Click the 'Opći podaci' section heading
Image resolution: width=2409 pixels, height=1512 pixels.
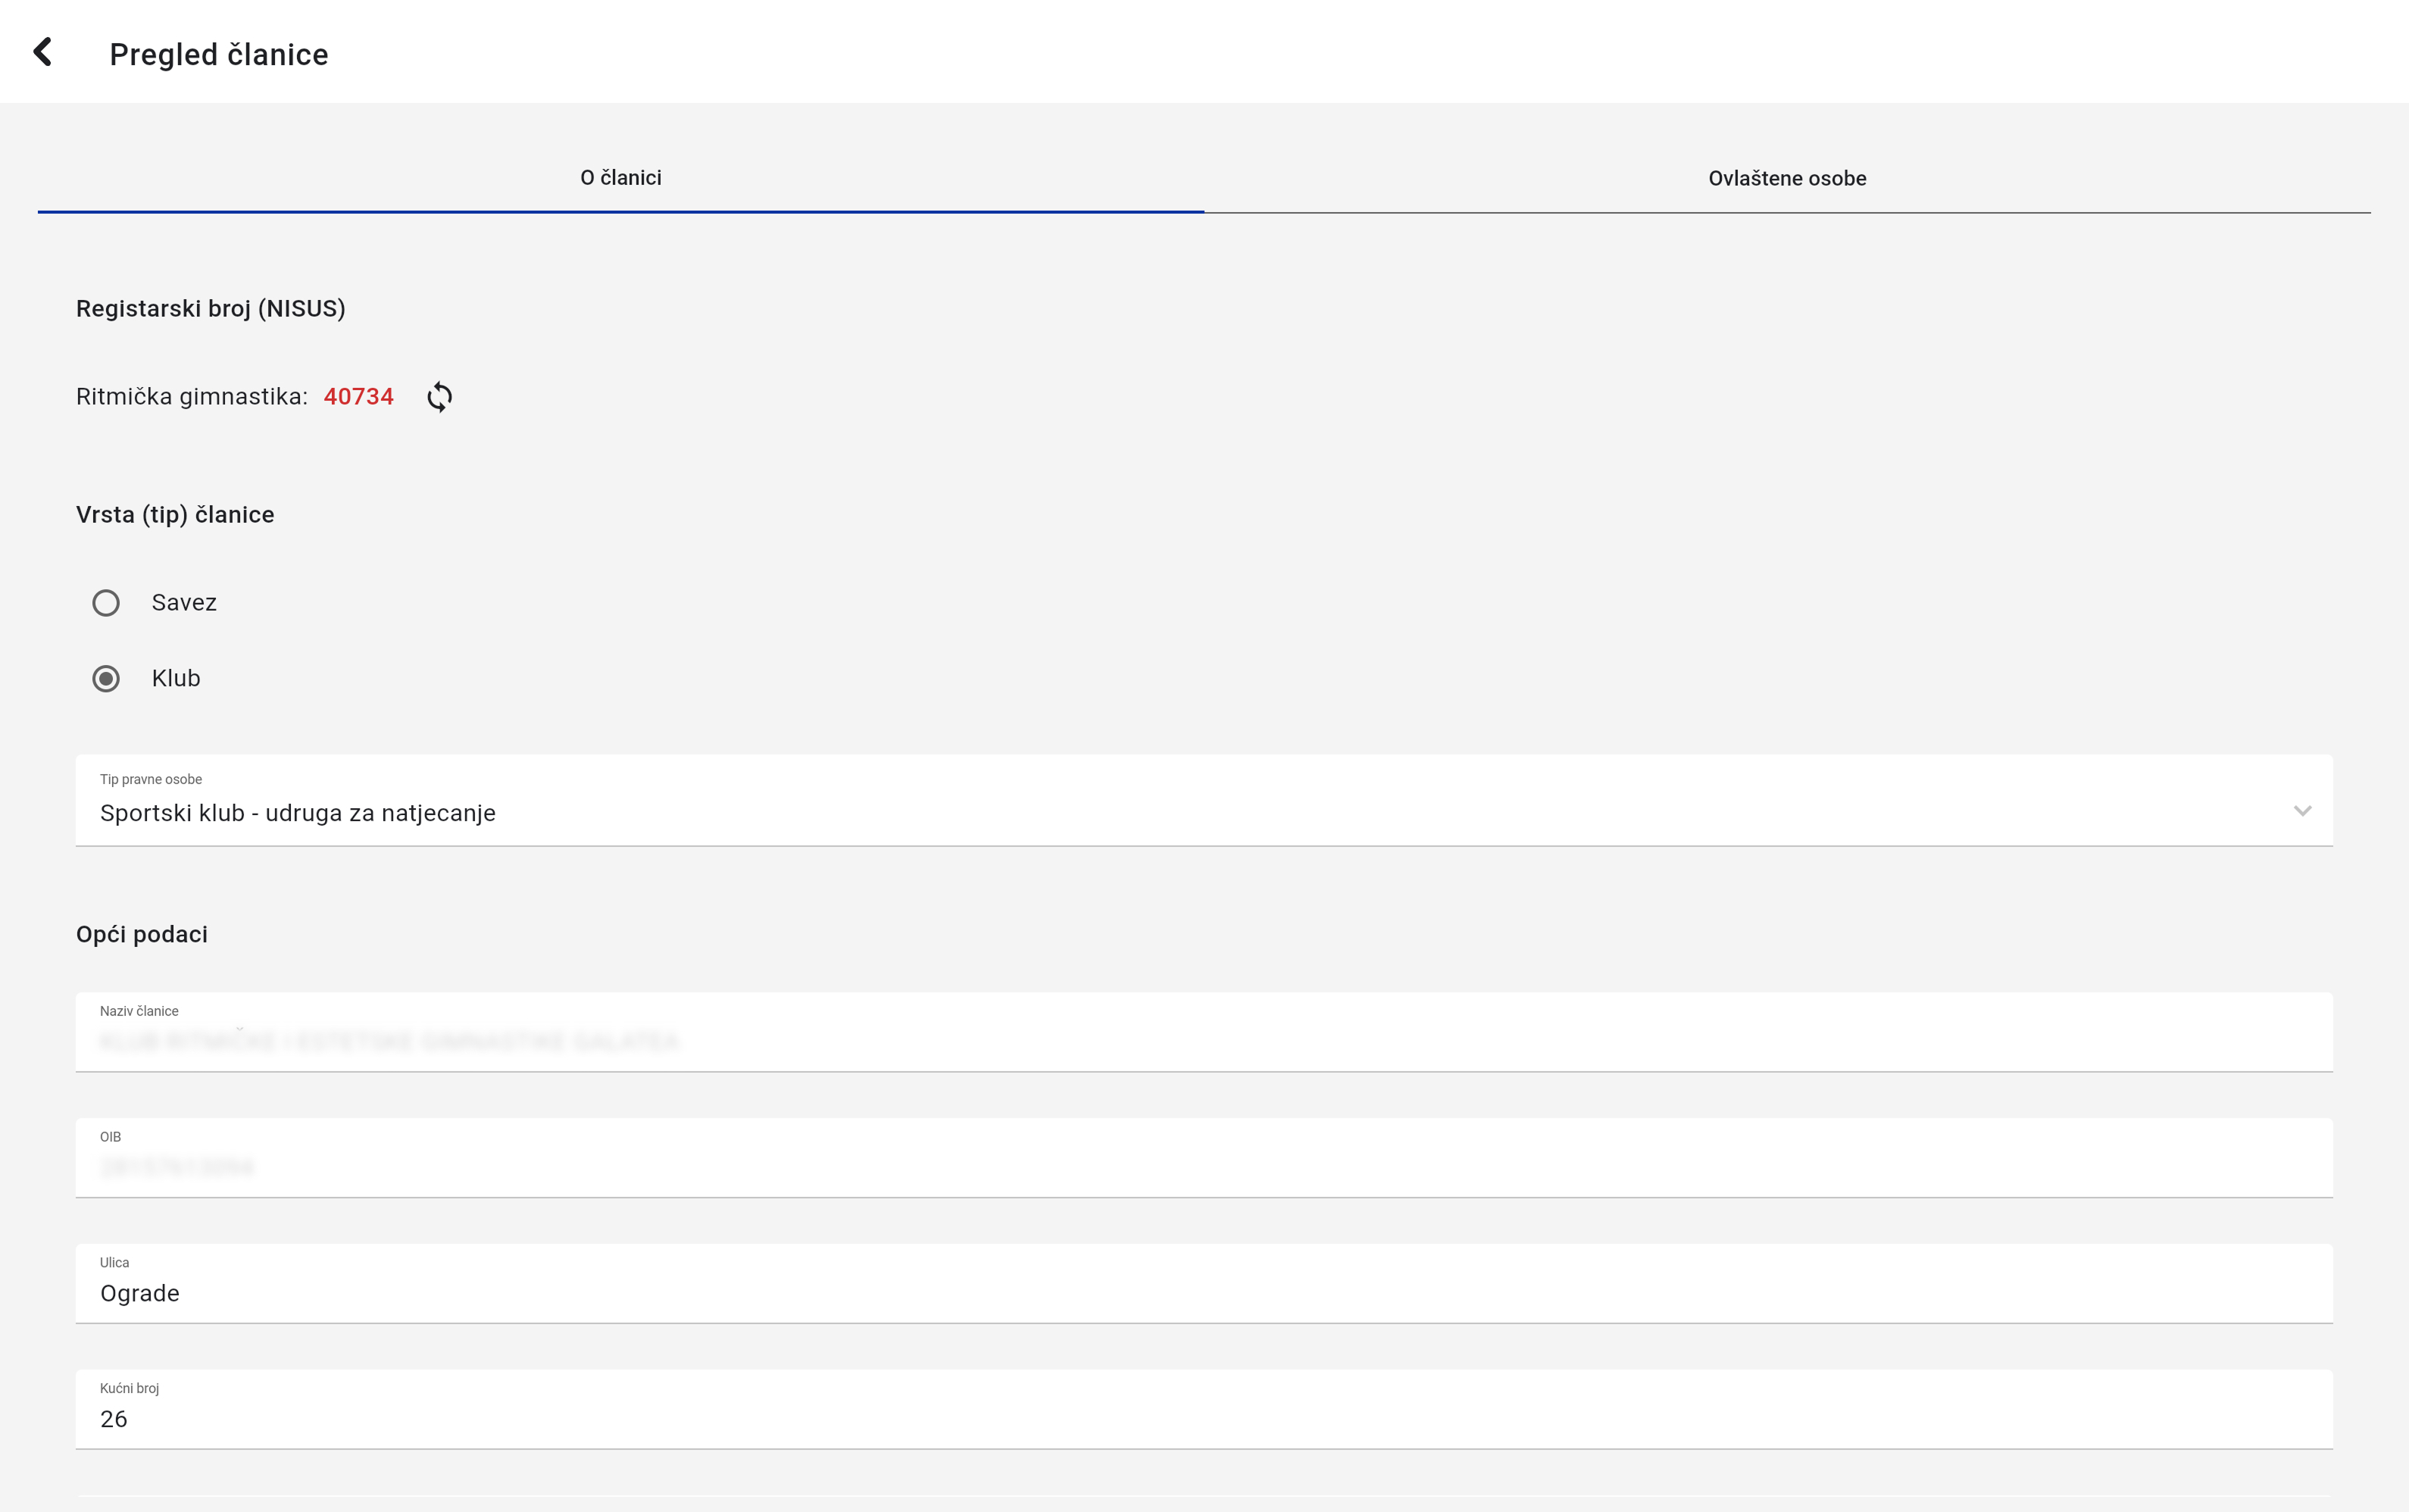pos(142,934)
